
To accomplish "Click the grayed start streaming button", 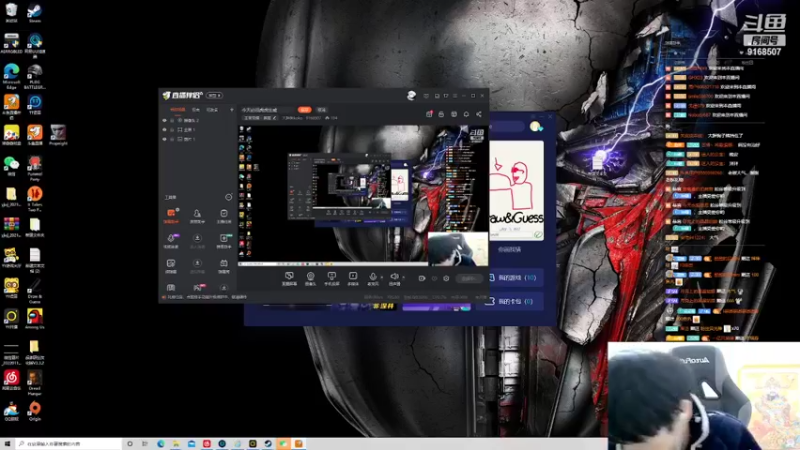I will (468, 279).
